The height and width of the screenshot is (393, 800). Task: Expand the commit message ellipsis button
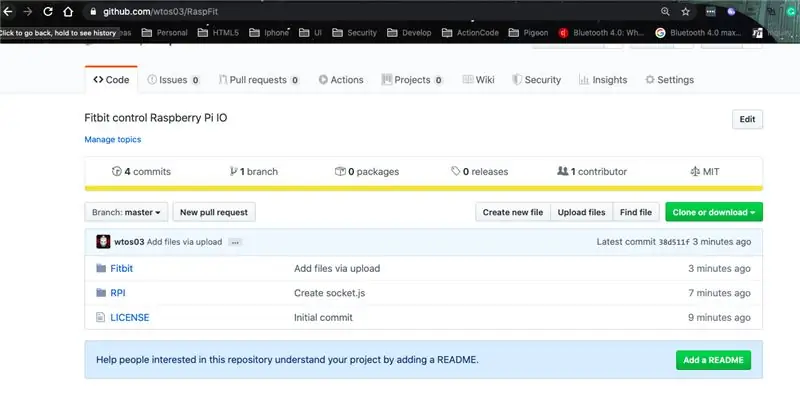point(235,242)
